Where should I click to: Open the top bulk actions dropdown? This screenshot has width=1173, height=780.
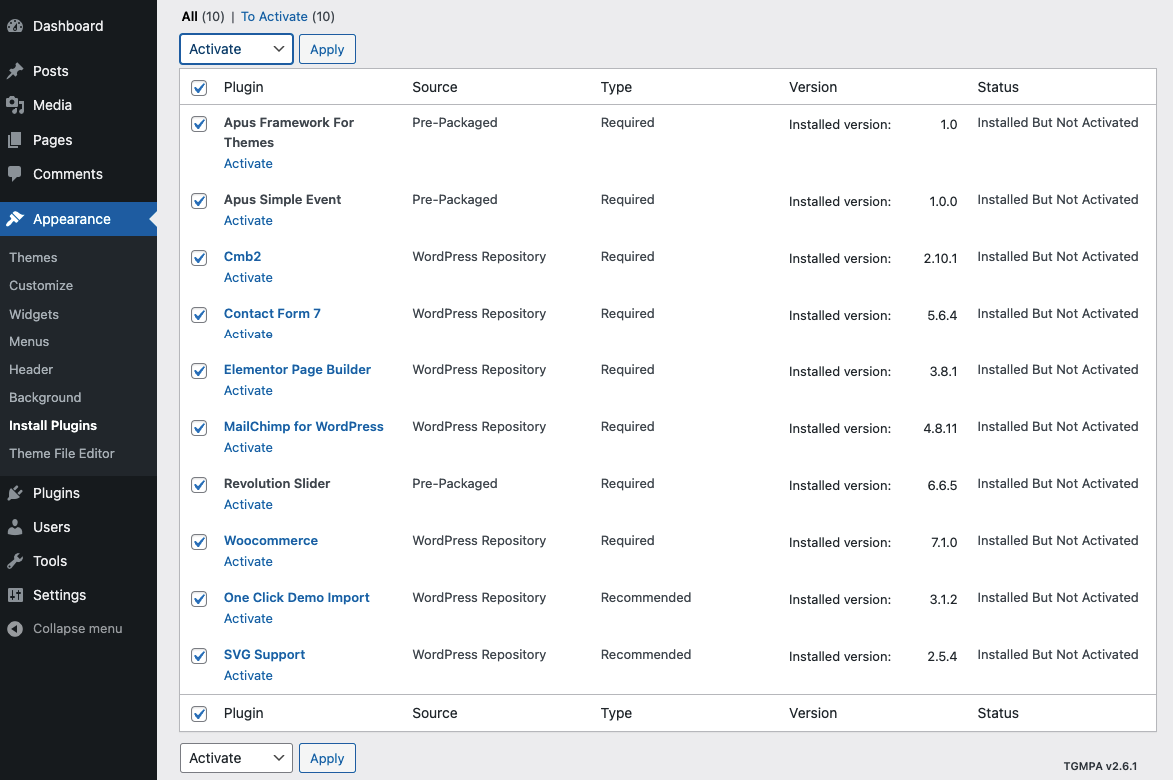click(236, 49)
